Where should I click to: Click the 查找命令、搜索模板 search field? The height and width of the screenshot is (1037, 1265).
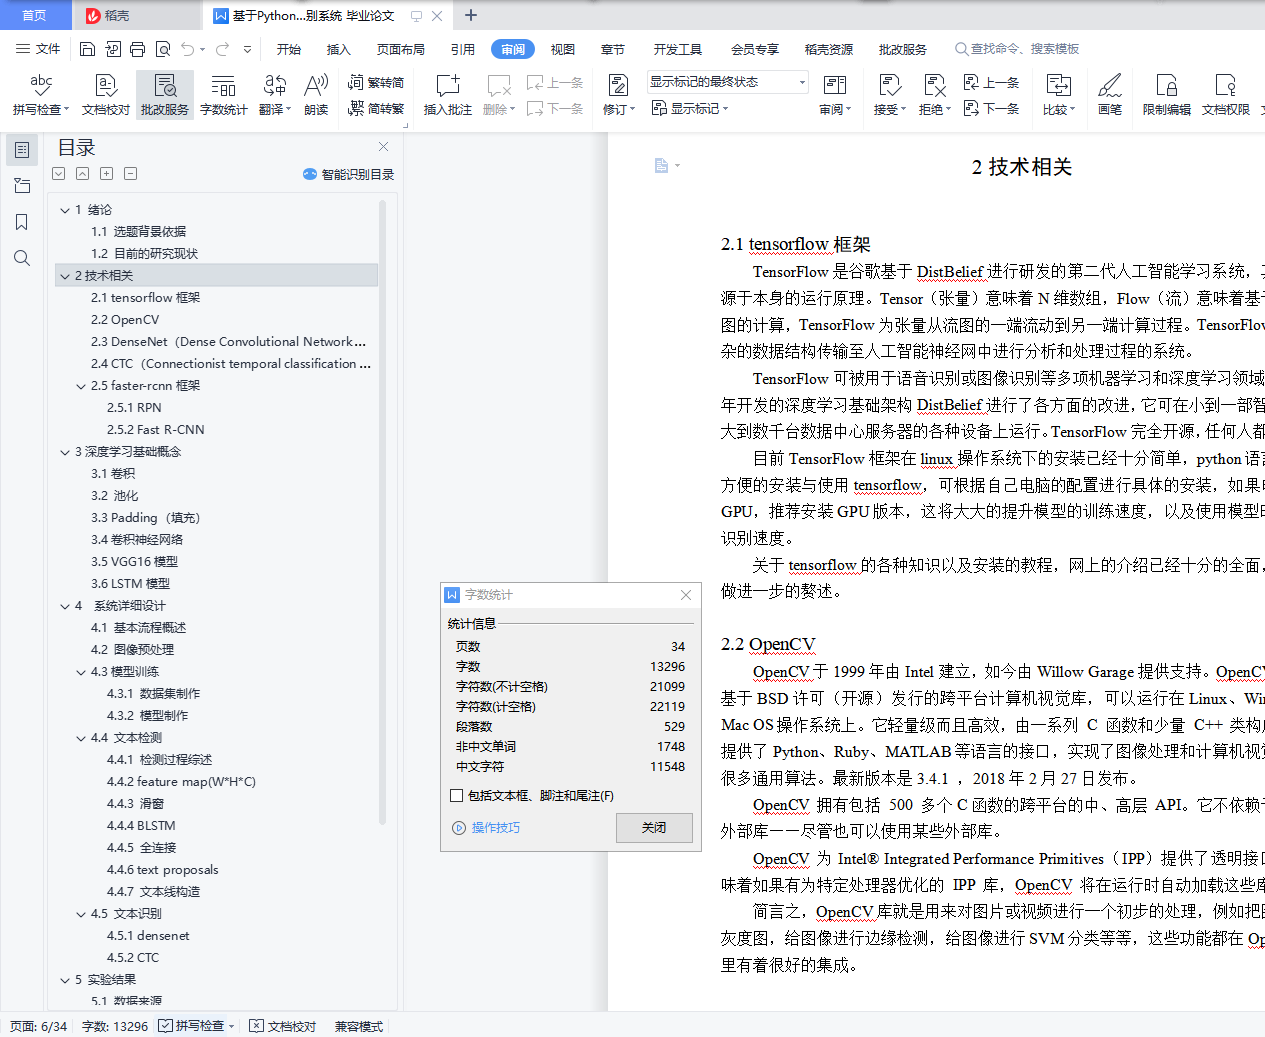click(1017, 49)
